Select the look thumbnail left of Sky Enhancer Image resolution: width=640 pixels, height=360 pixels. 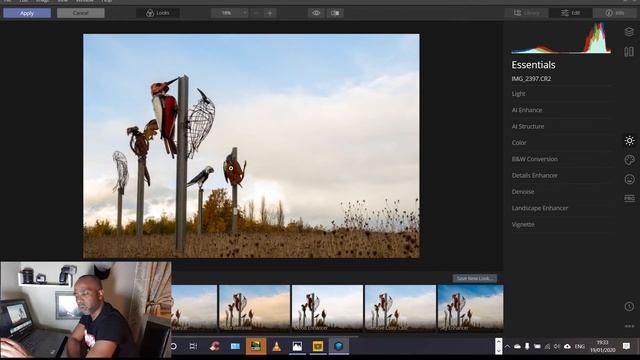tap(400, 308)
